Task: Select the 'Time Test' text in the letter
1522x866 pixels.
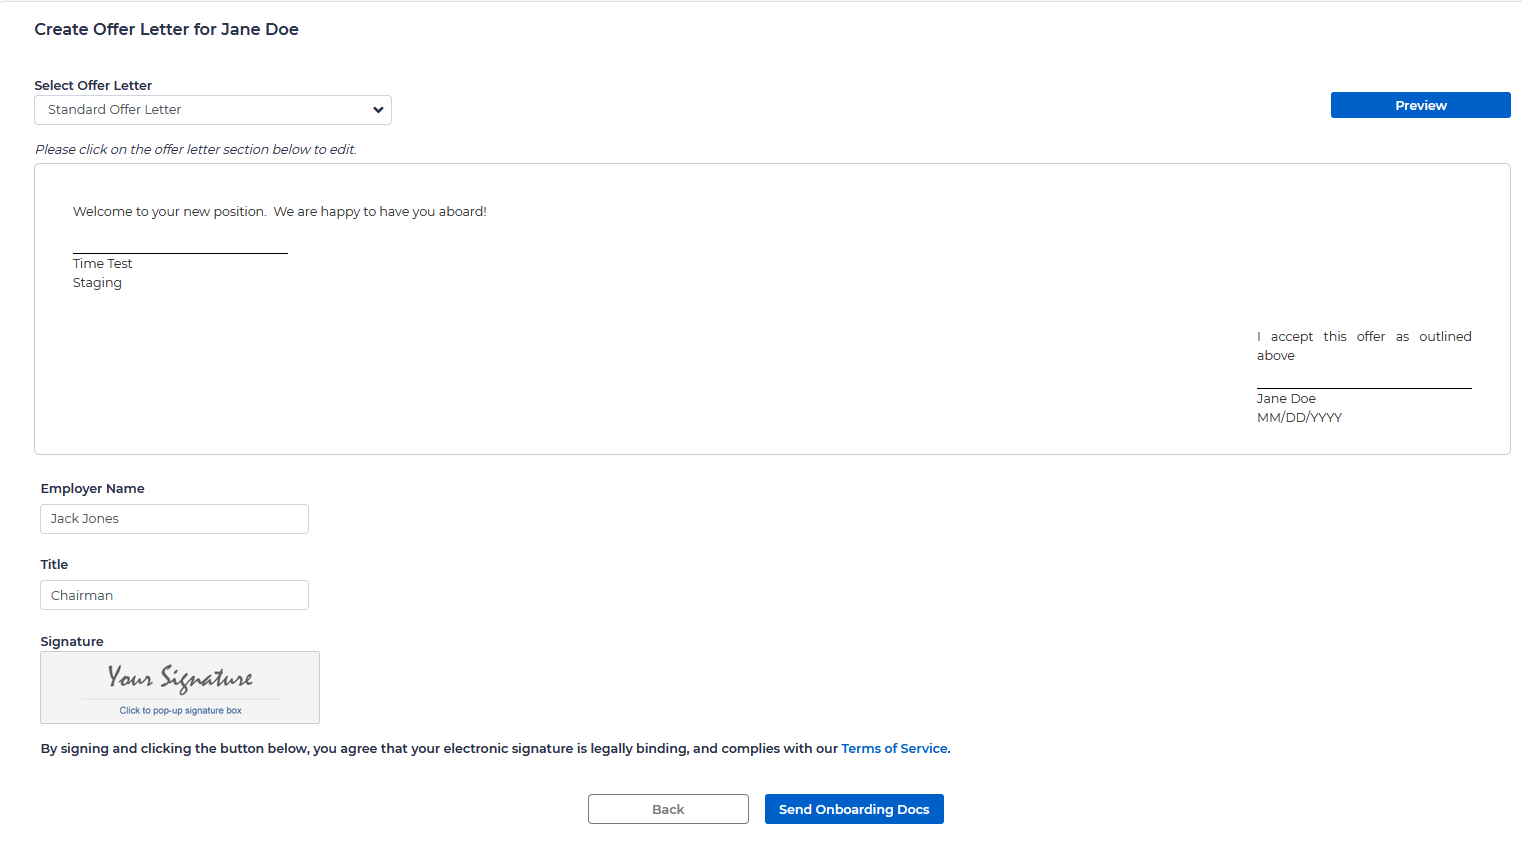Action: coord(102,264)
